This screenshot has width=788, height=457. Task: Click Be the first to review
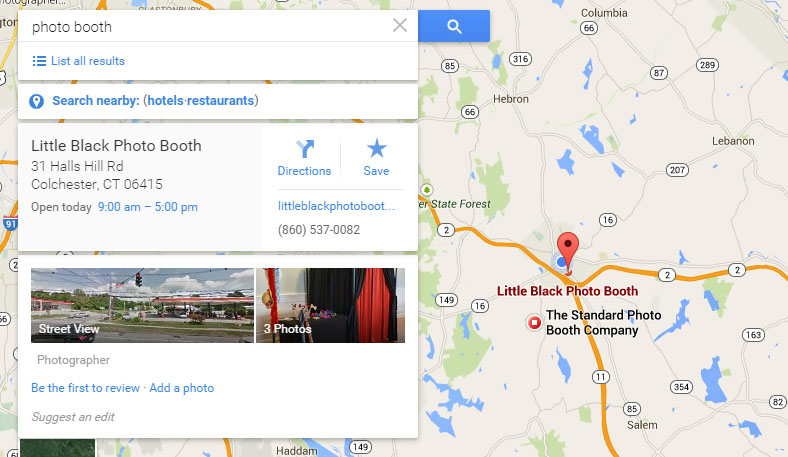[x=85, y=388]
